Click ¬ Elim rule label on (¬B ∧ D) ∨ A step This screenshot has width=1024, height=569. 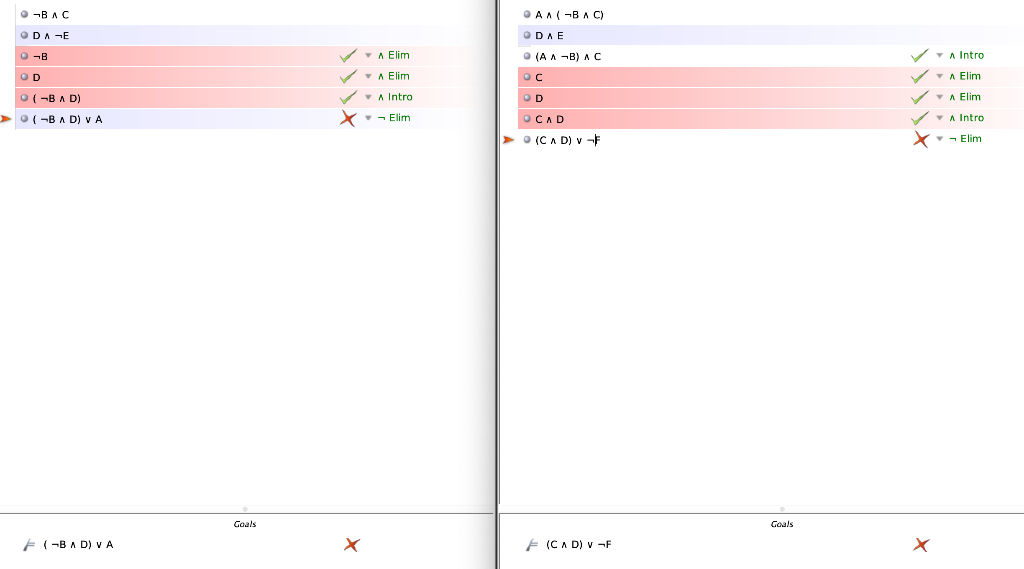pyautogui.click(x=394, y=118)
